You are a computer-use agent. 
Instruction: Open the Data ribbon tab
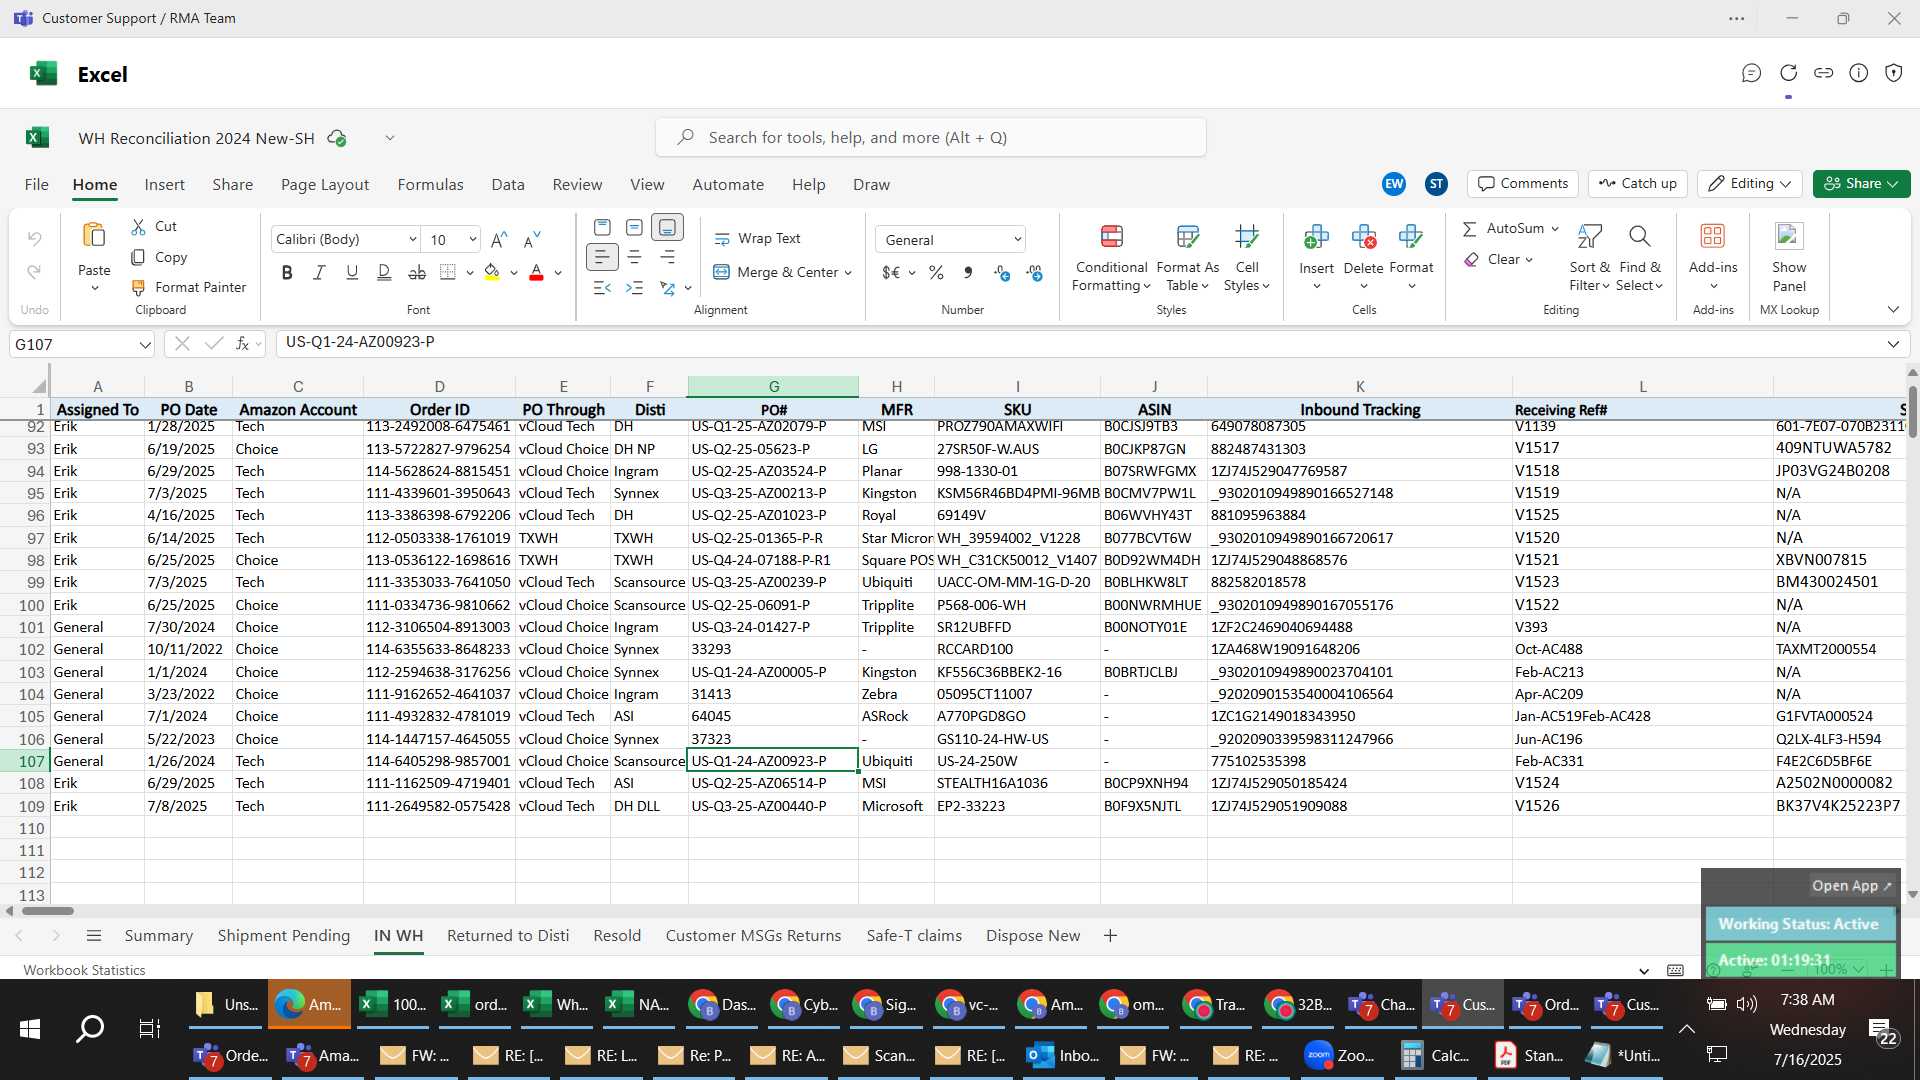pos(508,185)
